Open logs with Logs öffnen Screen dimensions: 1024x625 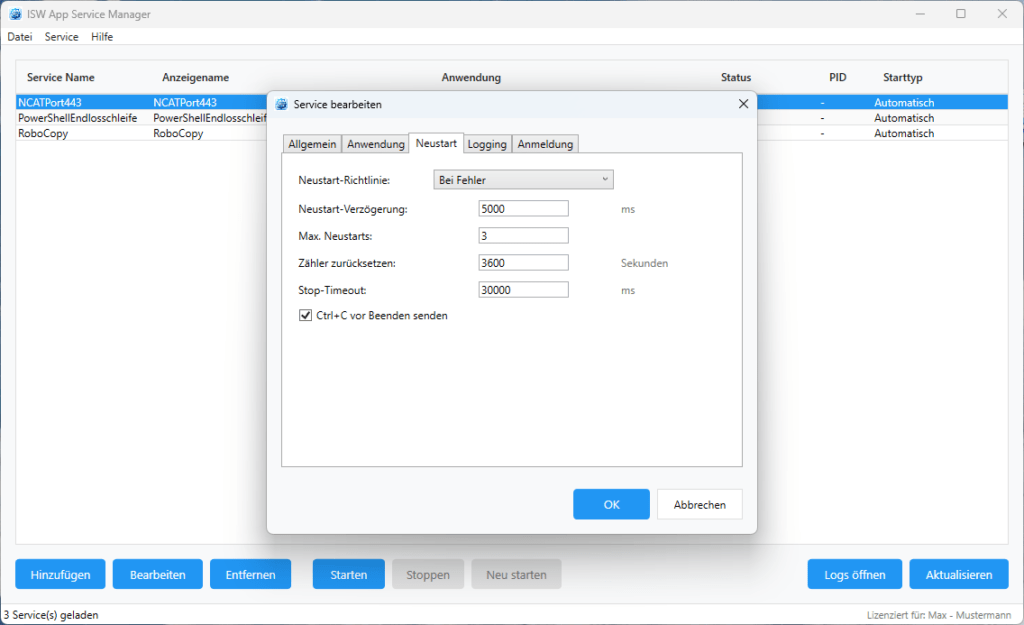(854, 574)
